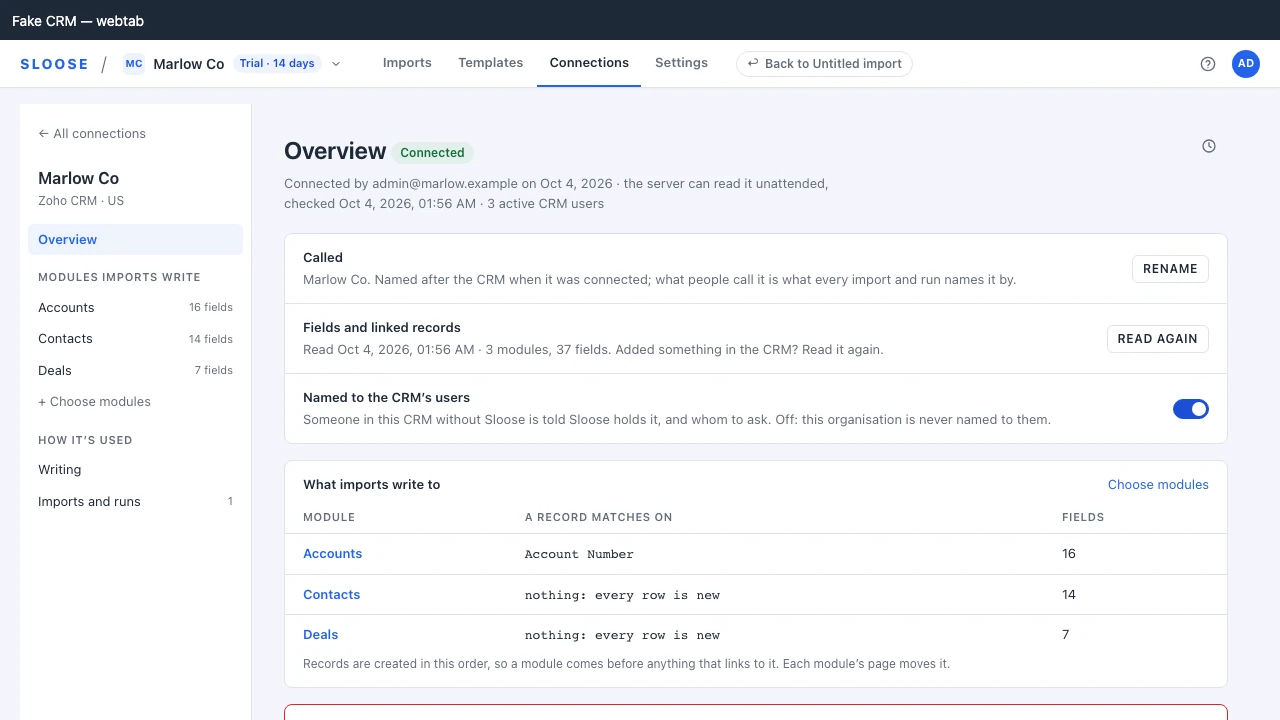Open Writing in the sidebar
Image resolution: width=1280 pixels, height=720 pixels.
135,470
